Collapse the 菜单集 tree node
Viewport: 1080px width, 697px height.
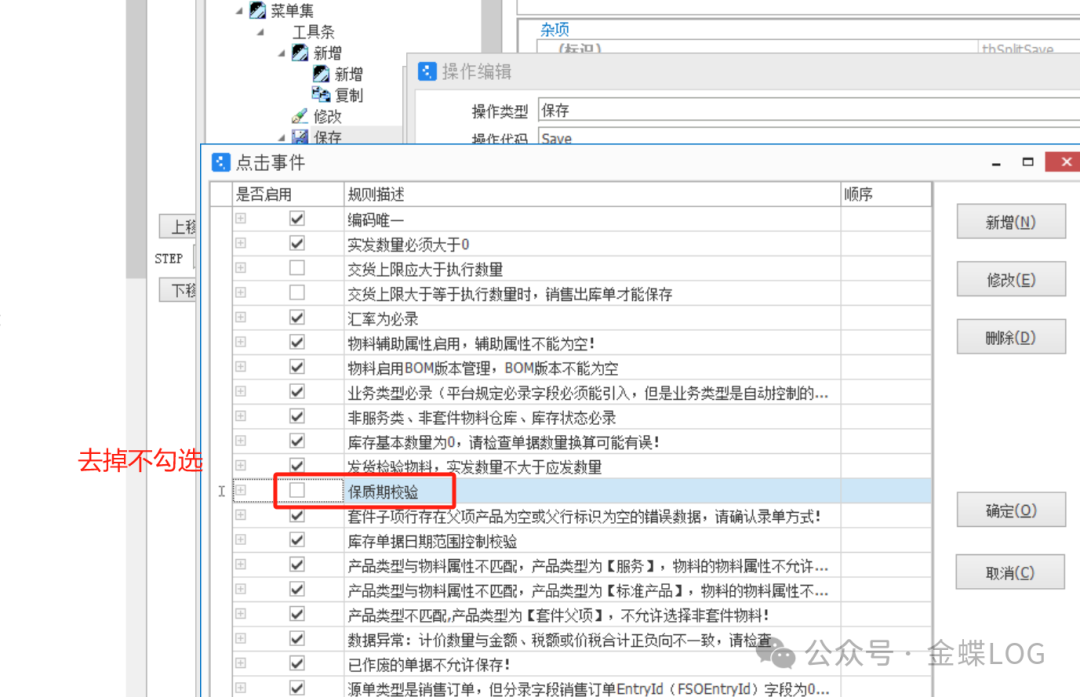click(x=239, y=11)
